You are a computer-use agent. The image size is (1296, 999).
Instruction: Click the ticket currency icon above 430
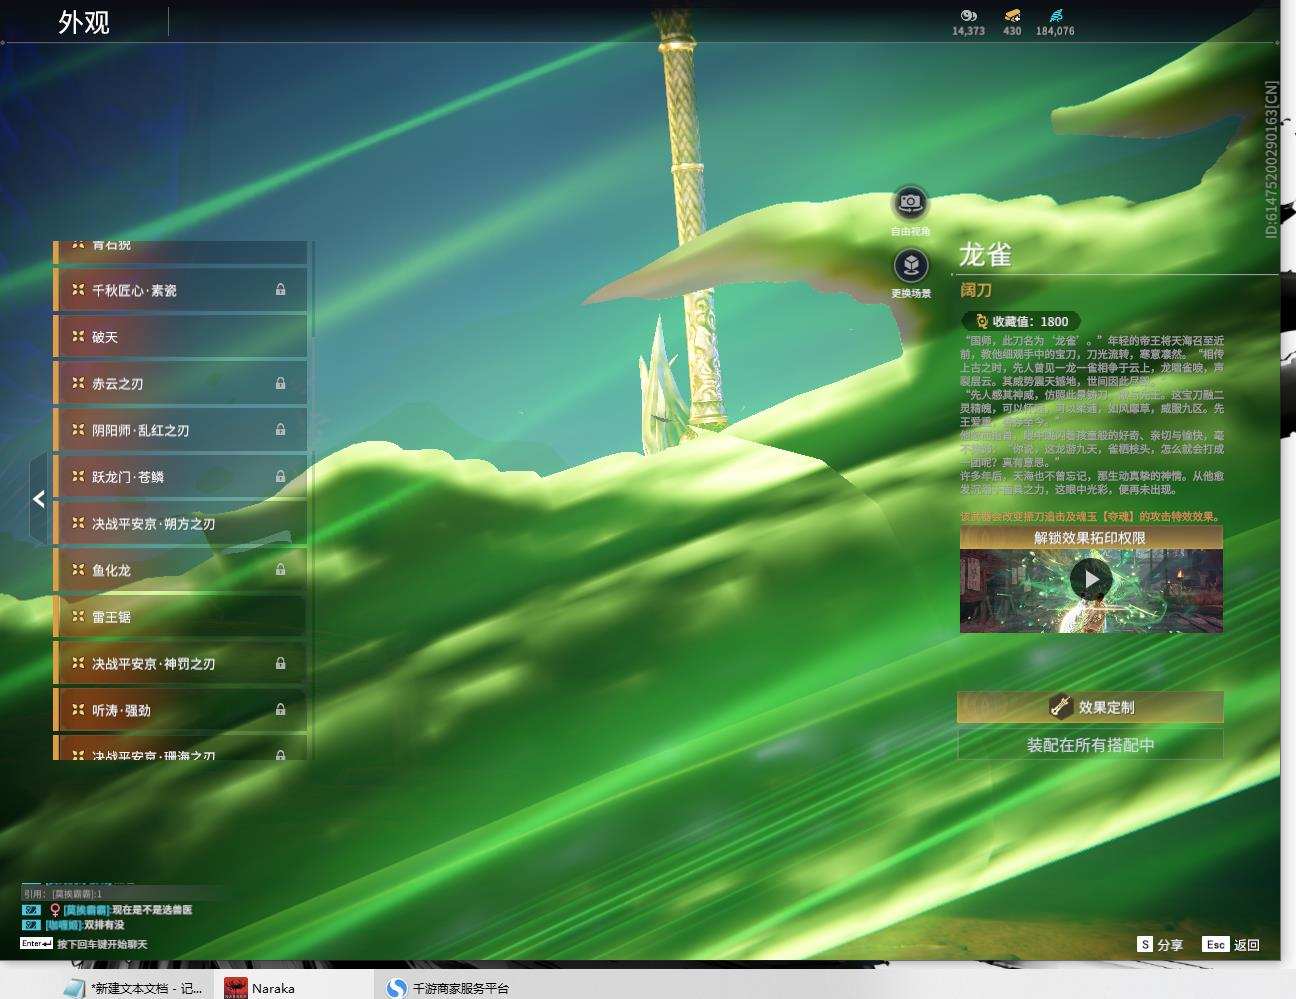[1012, 16]
